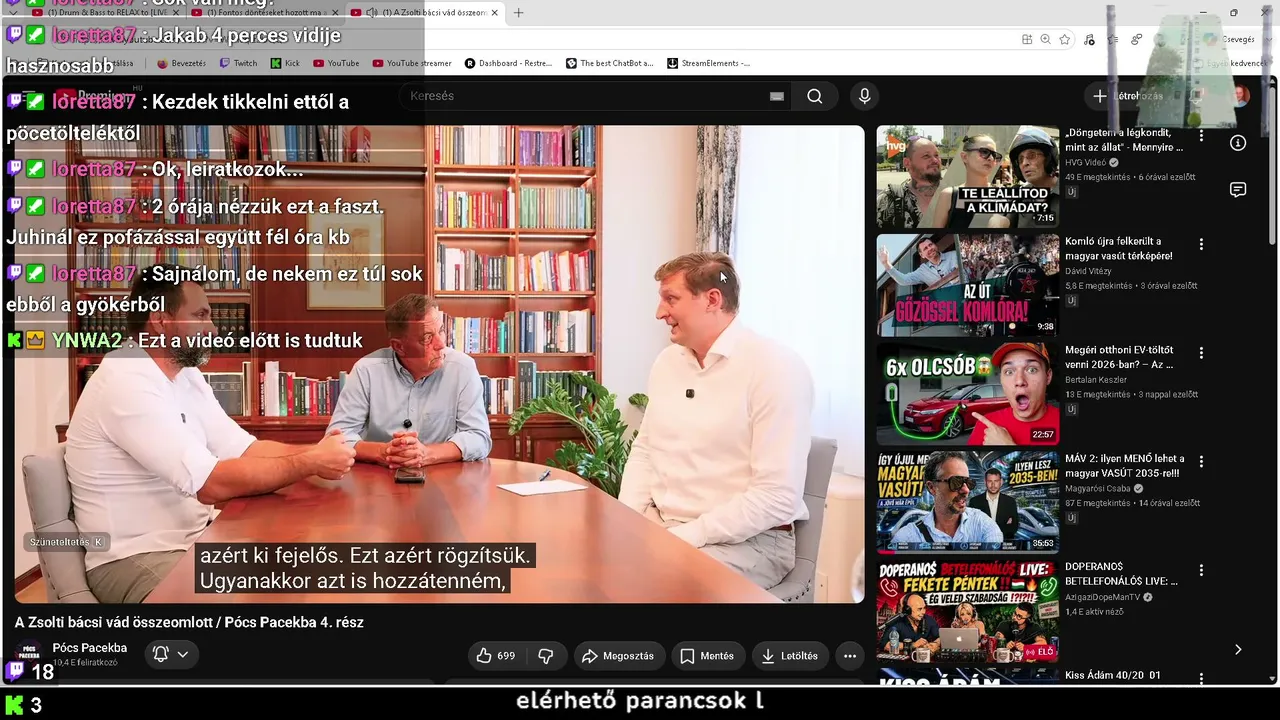Open options menu for the DOPERANOS live video
Viewport: 1280px width, 720px height.
pyautogui.click(x=1201, y=570)
